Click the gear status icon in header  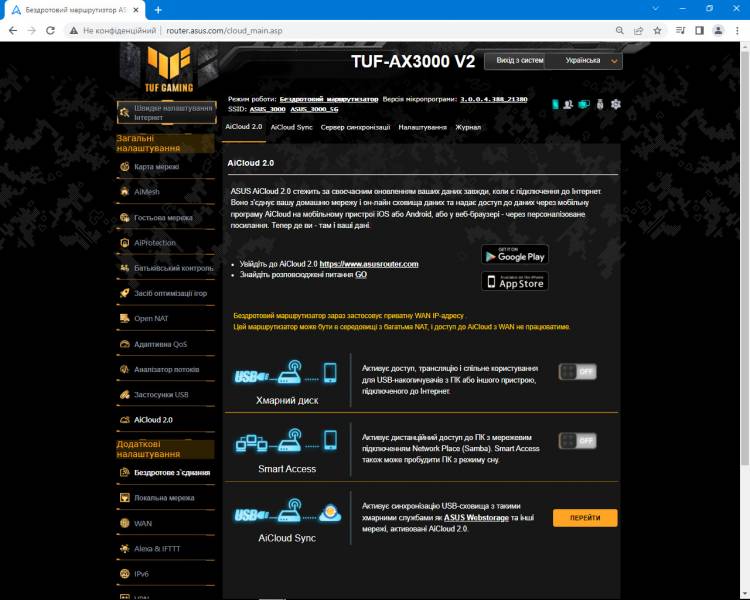click(616, 104)
